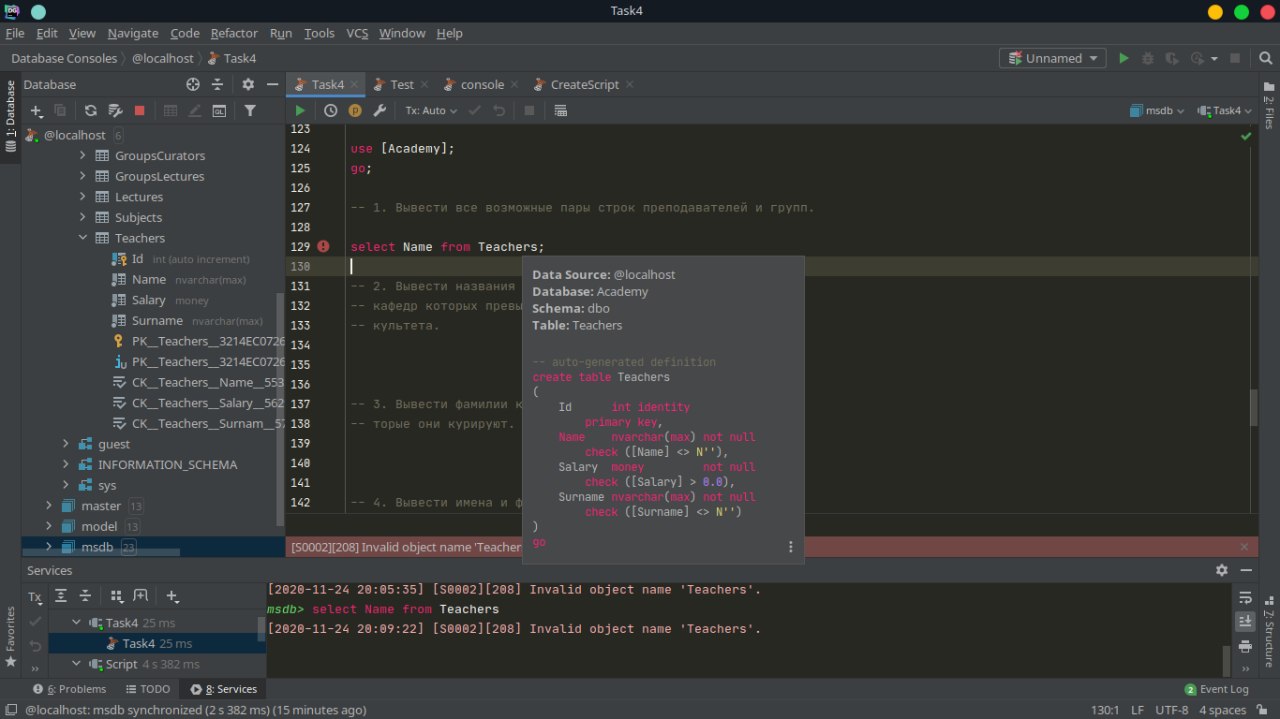The width and height of the screenshot is (1280, 719).
Task: Open the Refactor menu
Action: point(234,33)
